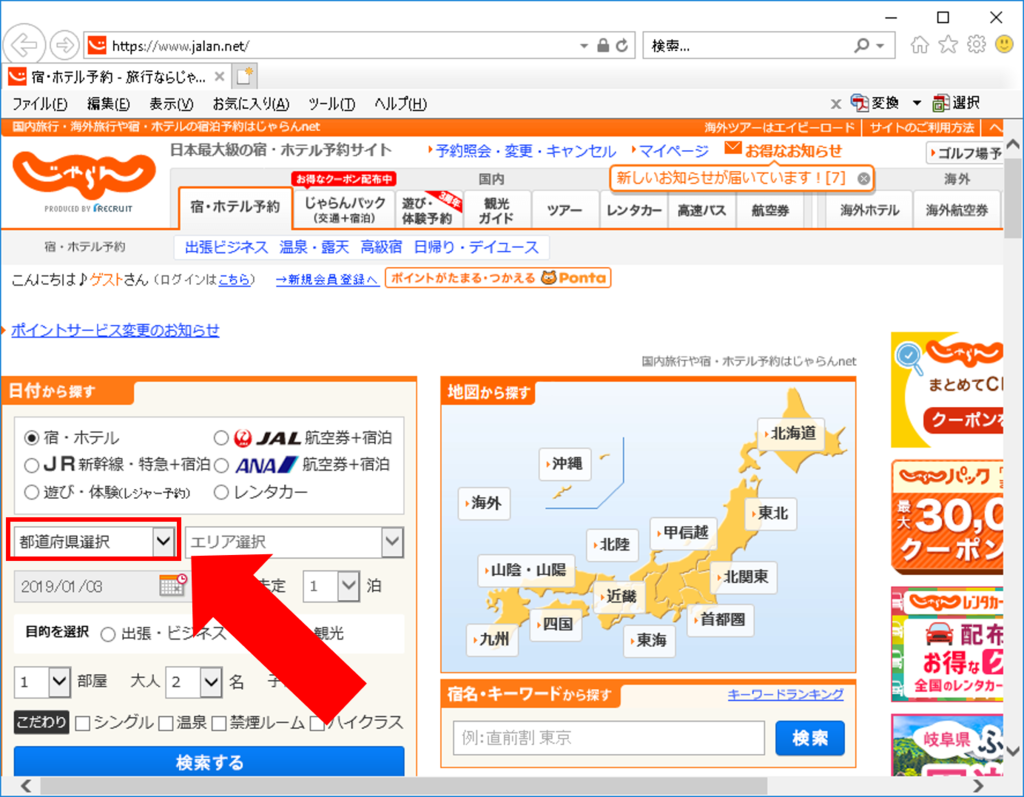Screen dimensions: 1024x797
Task: Click the Ponta points banner
Action: [x=498, y=278]
